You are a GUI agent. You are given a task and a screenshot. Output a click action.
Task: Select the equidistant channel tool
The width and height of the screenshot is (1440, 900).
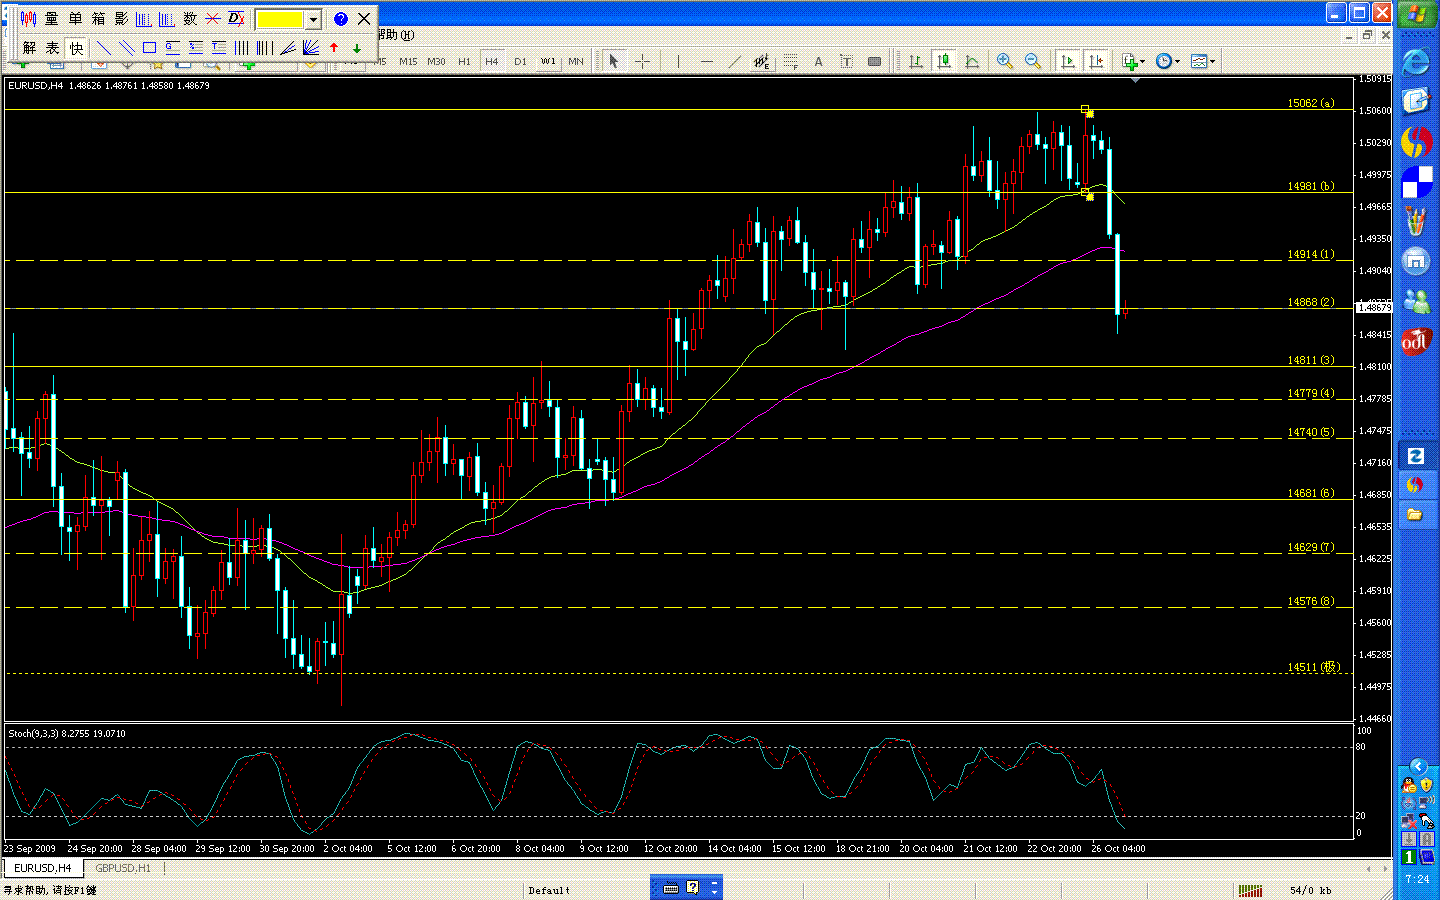(x=762, y=61)
